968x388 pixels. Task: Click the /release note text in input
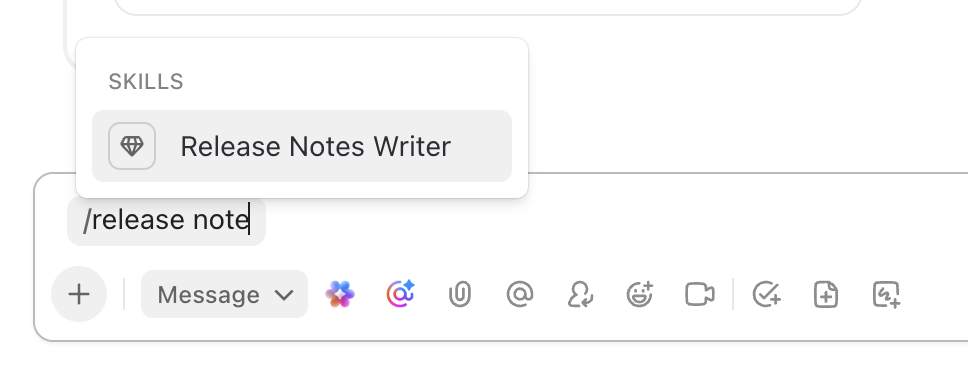click(166, 220)
